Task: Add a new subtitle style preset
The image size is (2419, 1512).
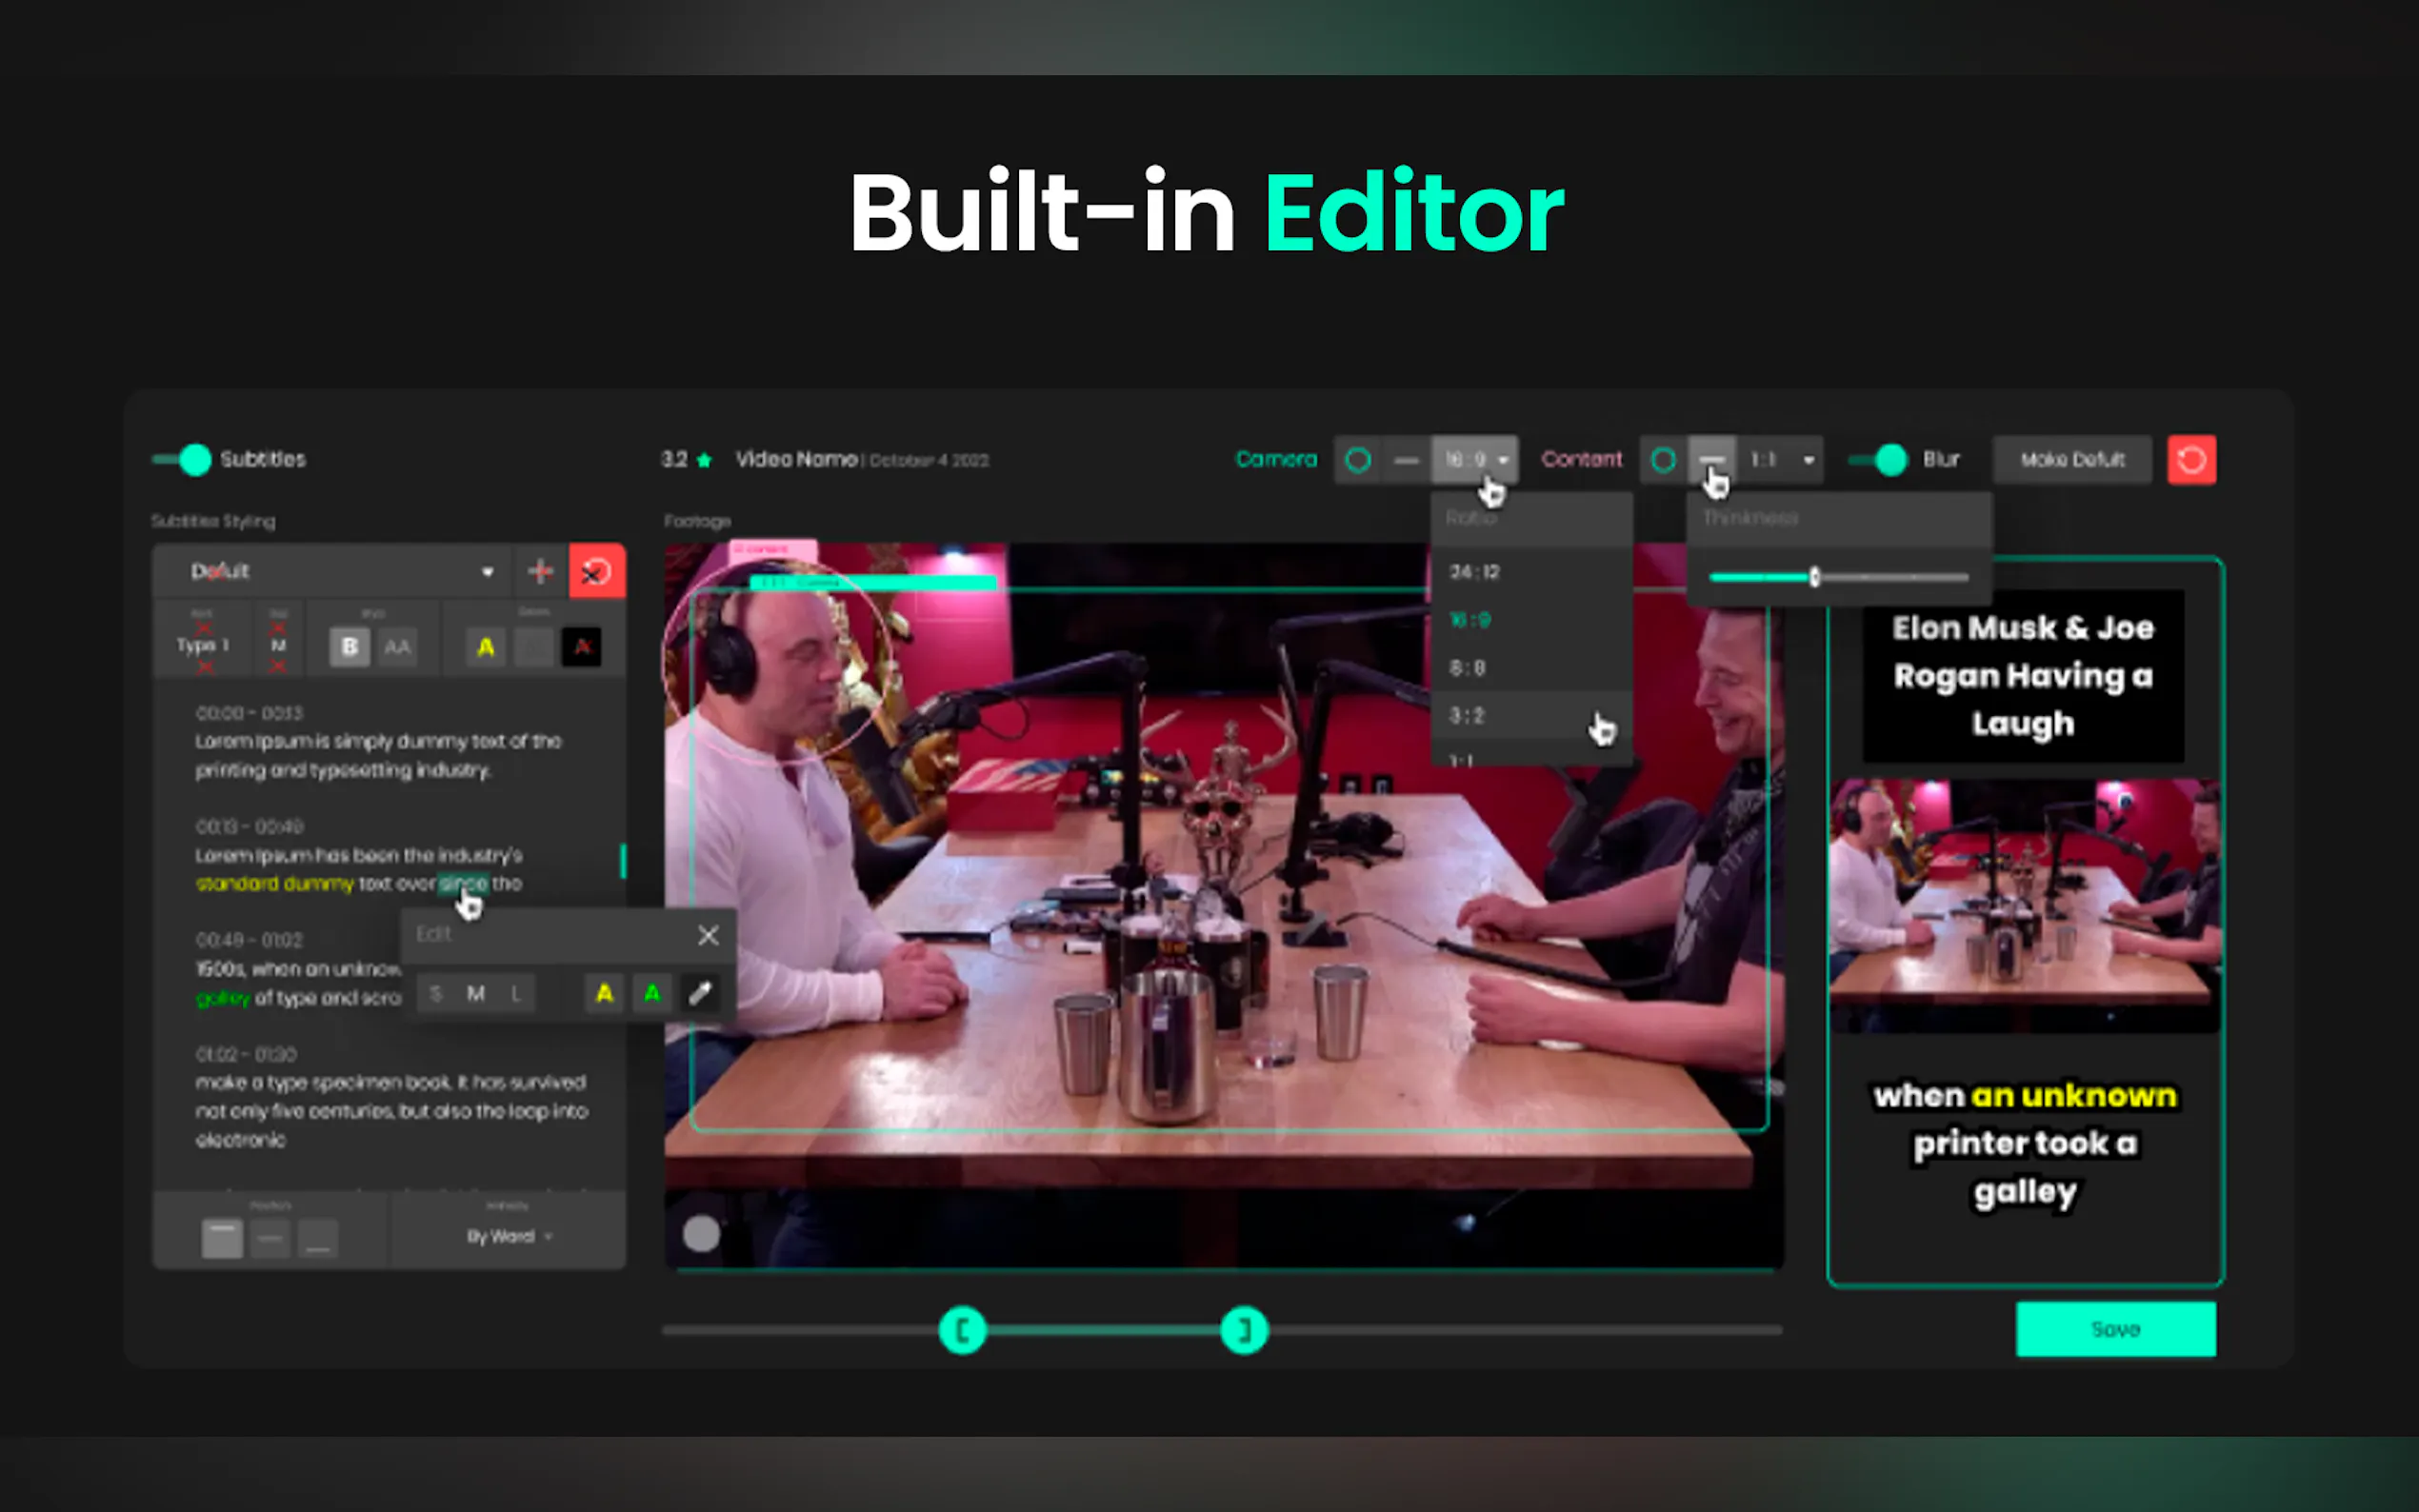Action: point(540,571)
